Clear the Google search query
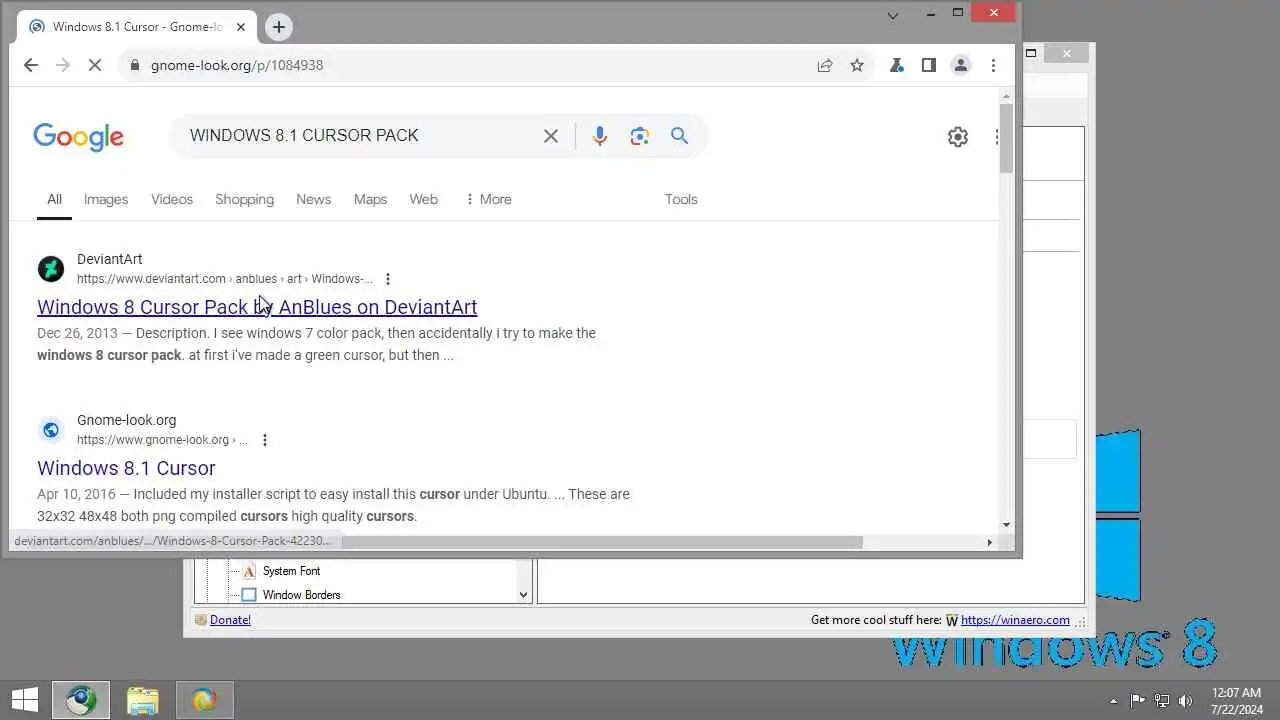Image resolution: width=1280 pixels, height=720 pixels. coord(551,136)
